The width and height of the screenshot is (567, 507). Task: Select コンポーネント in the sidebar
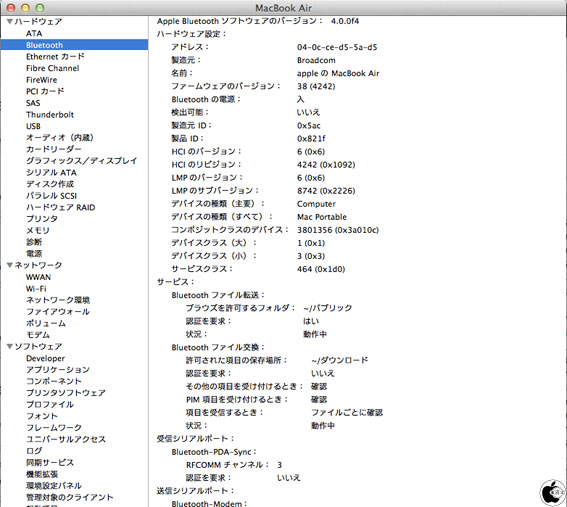54,381
